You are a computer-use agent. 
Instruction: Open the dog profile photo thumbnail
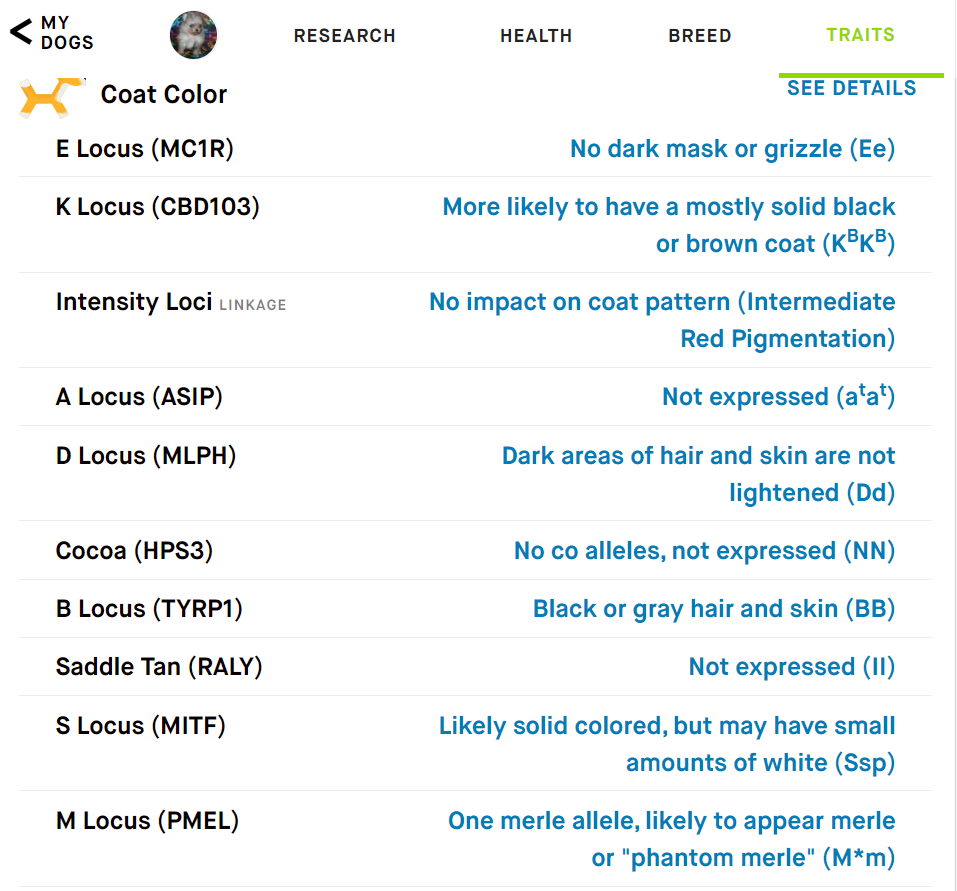[193, 35]
